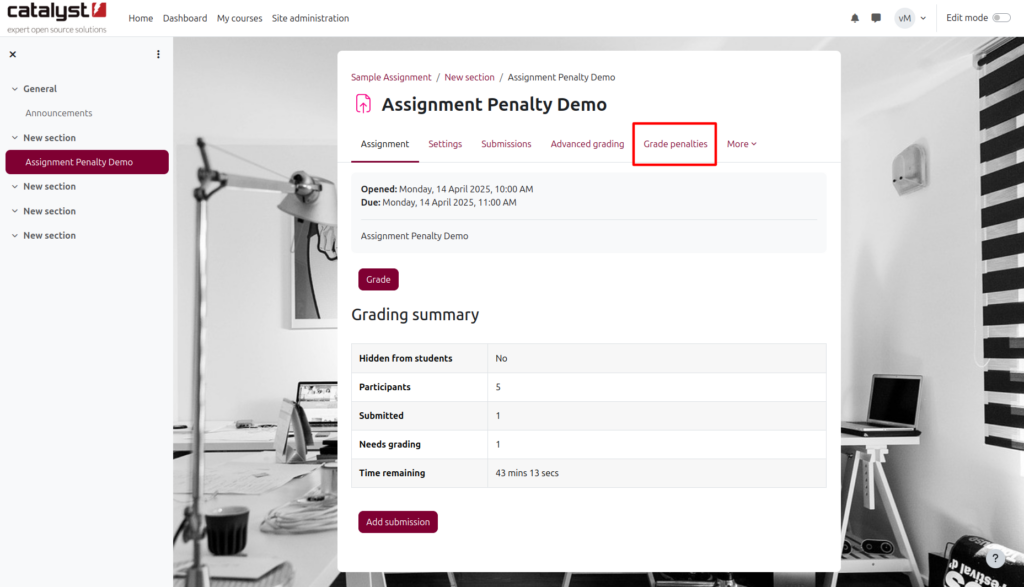This screenshot has width=1024, height=587.
Task: Go to the Submissions tab
Action: pos(506,144)
